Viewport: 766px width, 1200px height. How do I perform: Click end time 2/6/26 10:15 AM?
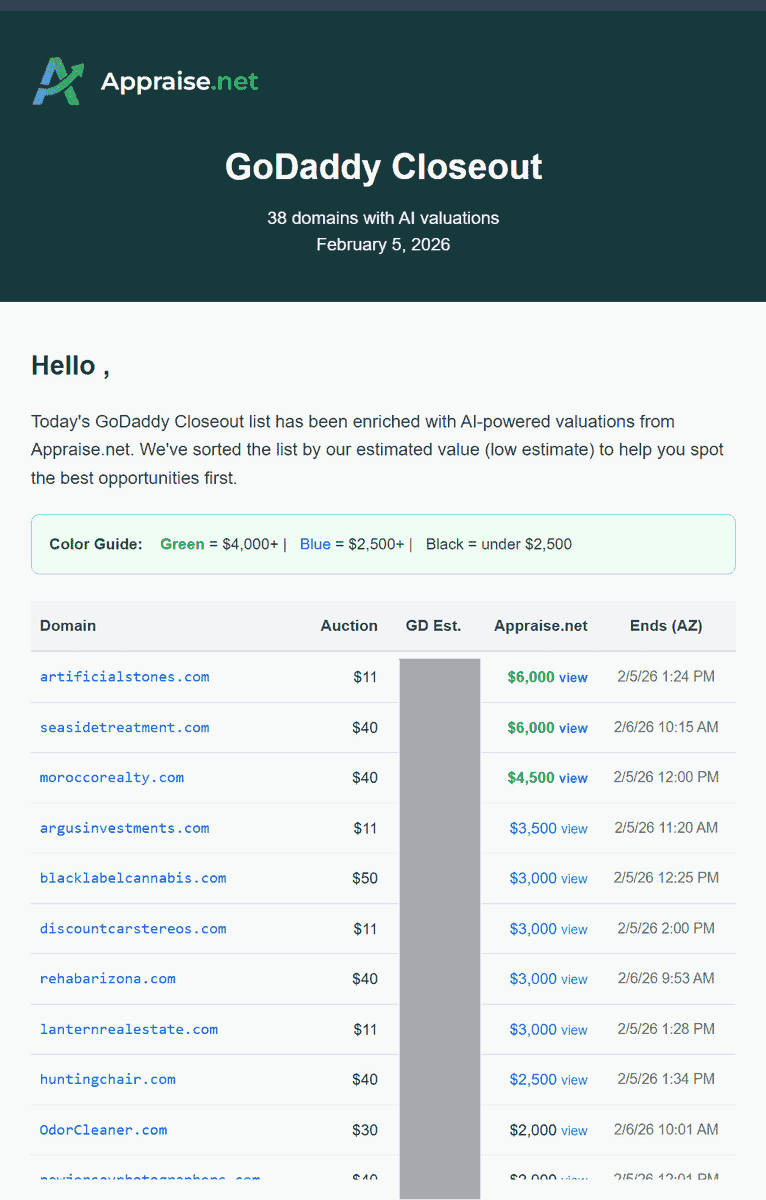(666, 727)
